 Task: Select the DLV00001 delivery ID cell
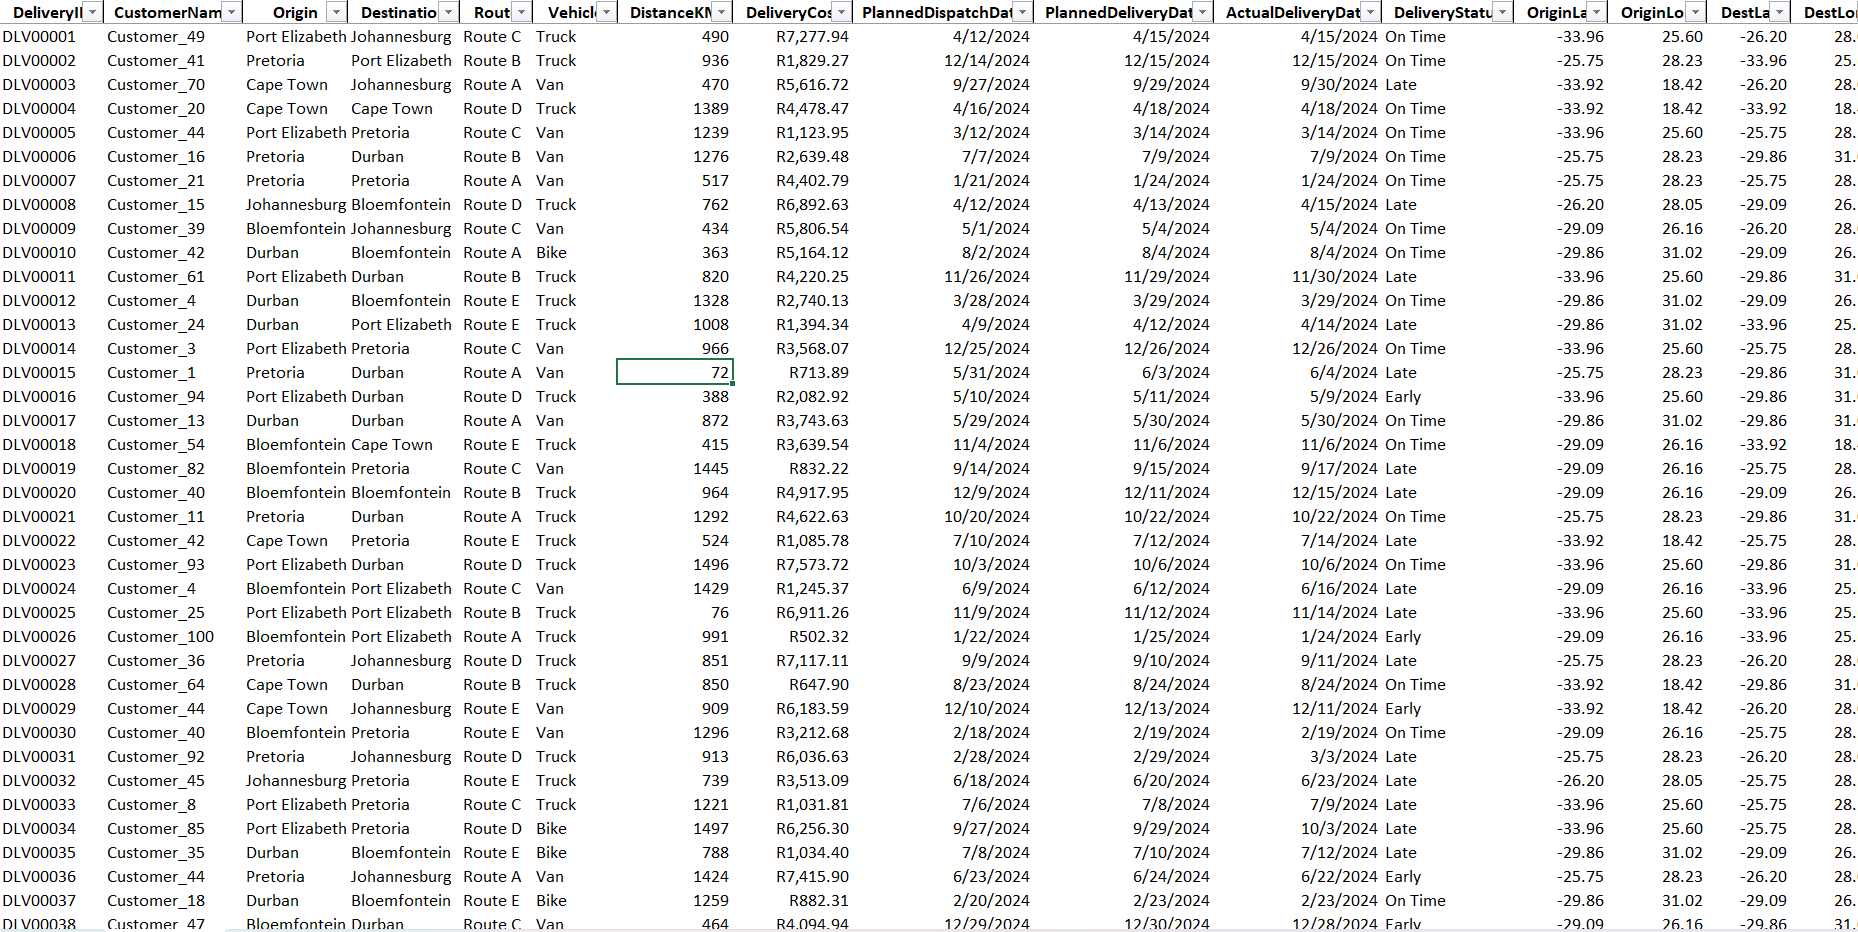point(40,37)
